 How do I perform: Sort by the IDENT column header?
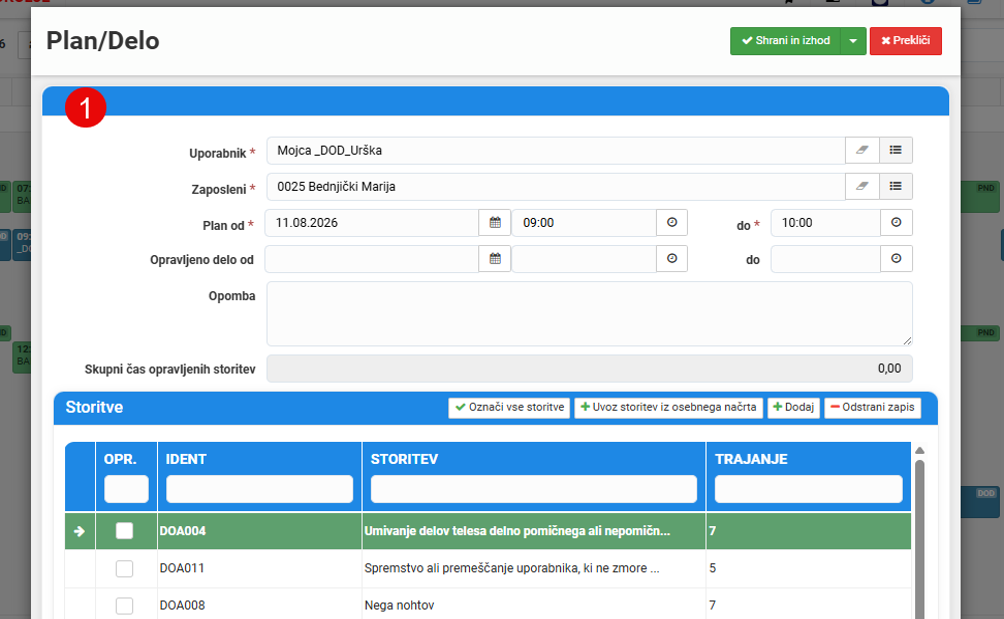click(186, 459)
